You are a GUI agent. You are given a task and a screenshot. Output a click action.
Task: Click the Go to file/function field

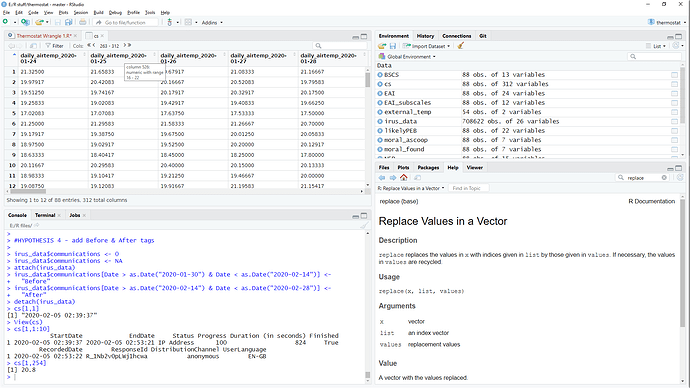(126, 22)
